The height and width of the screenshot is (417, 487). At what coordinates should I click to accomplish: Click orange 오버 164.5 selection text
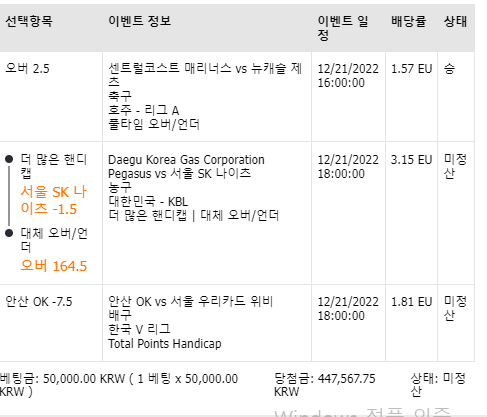coord(54,266)
